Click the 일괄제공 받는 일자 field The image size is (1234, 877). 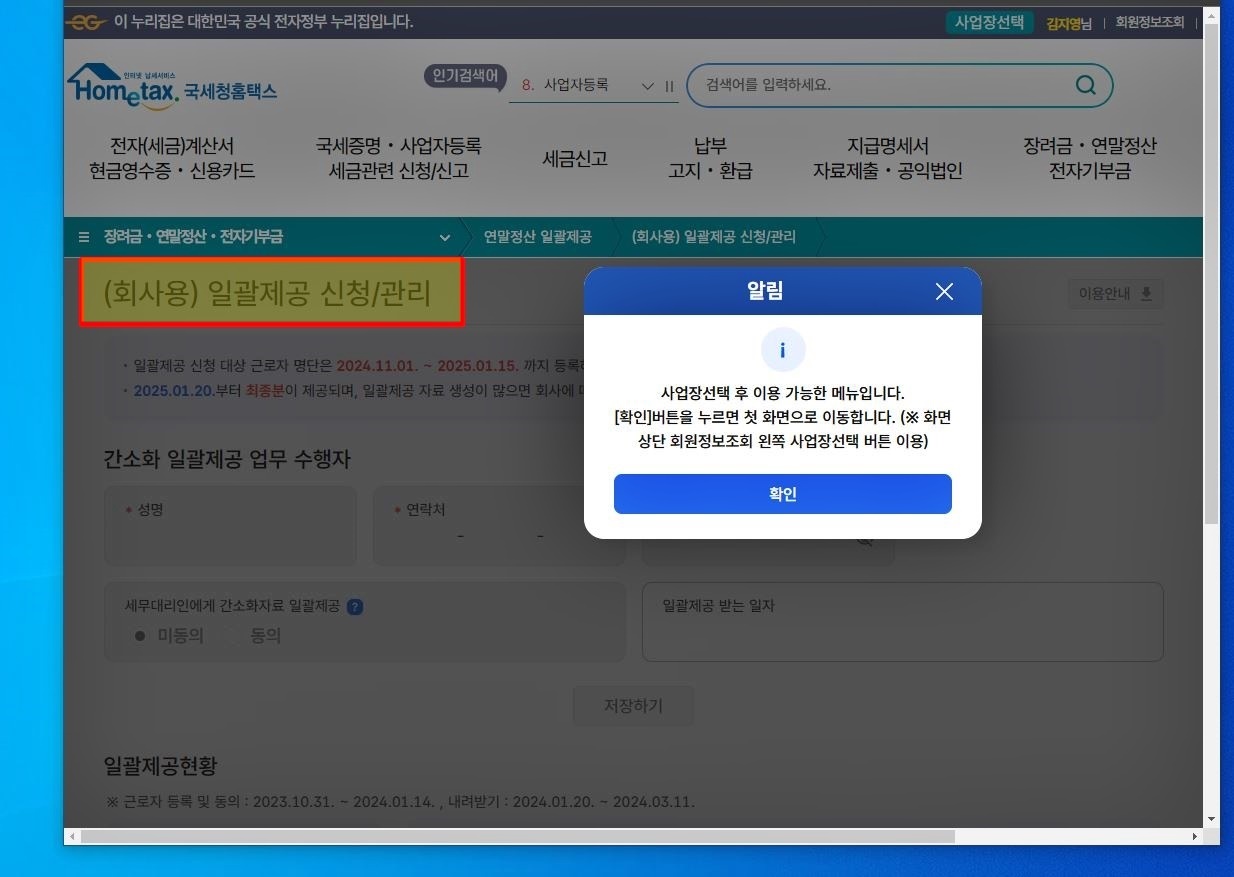click(x=902, y=622)
